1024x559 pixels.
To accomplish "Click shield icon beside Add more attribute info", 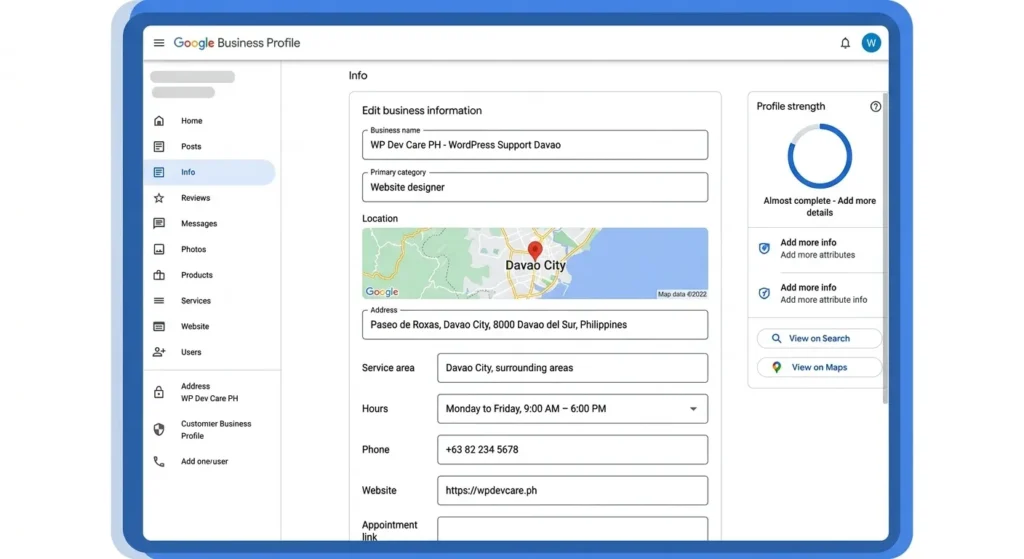I will pos(764,293).
